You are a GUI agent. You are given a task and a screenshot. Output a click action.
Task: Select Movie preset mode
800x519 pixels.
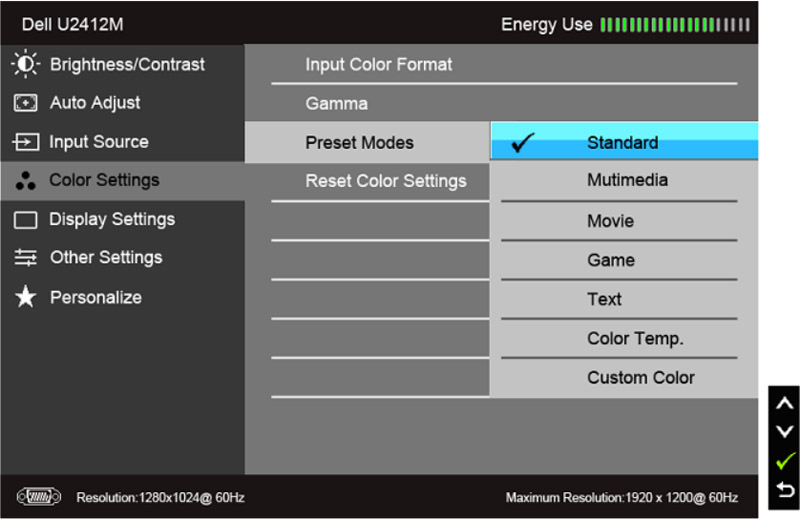tap(624, 221)
